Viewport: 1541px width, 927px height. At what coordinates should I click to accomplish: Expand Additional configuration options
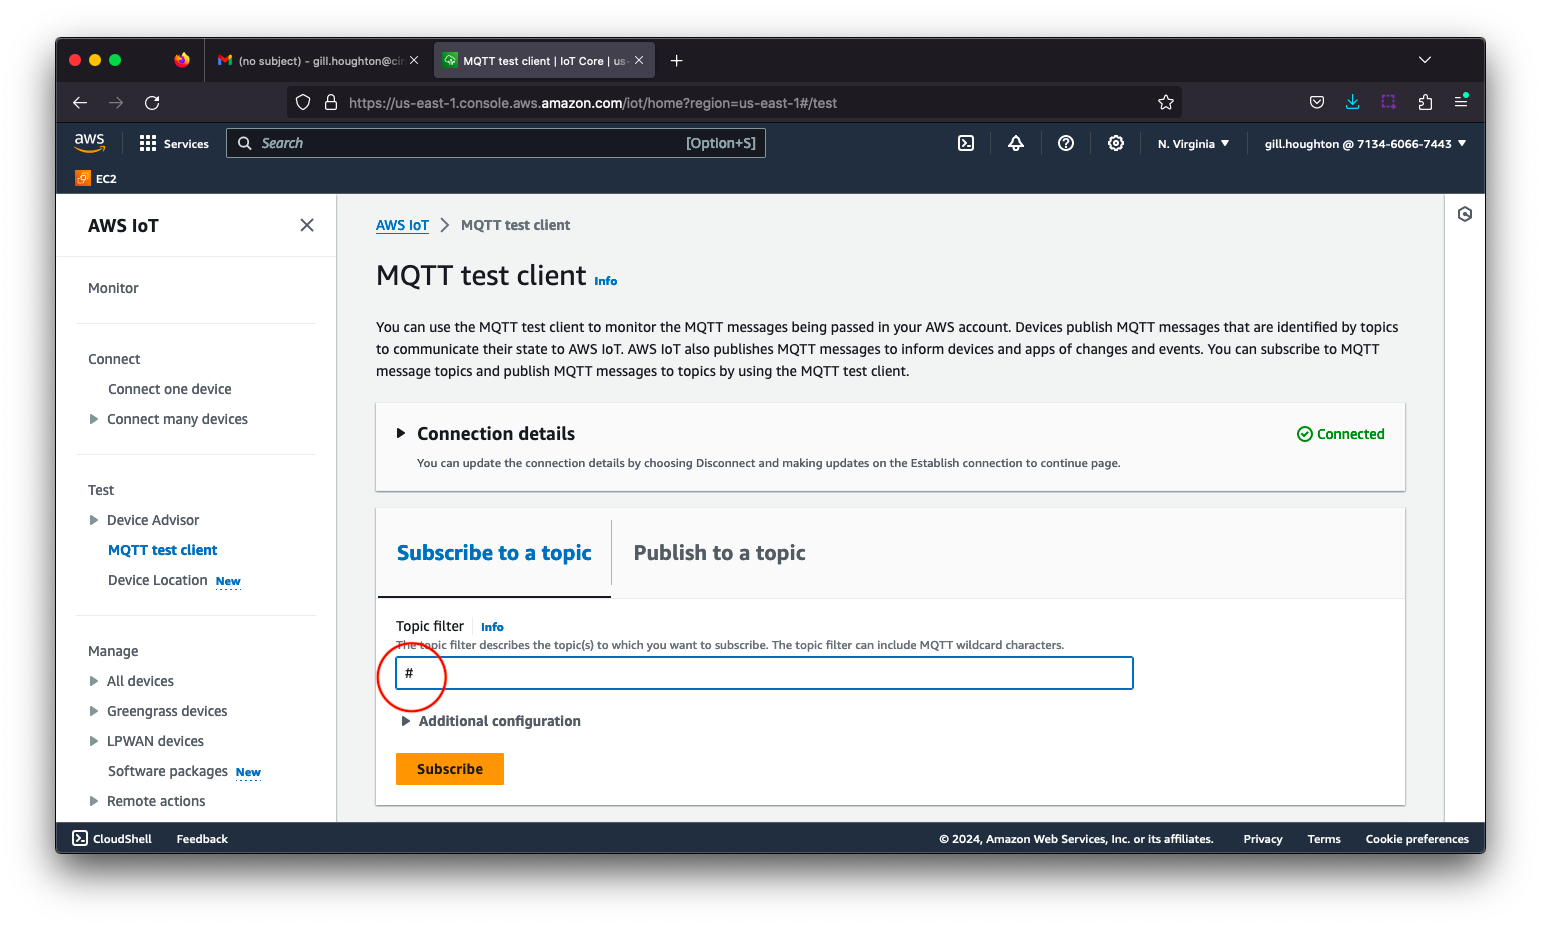coord(406,721)
